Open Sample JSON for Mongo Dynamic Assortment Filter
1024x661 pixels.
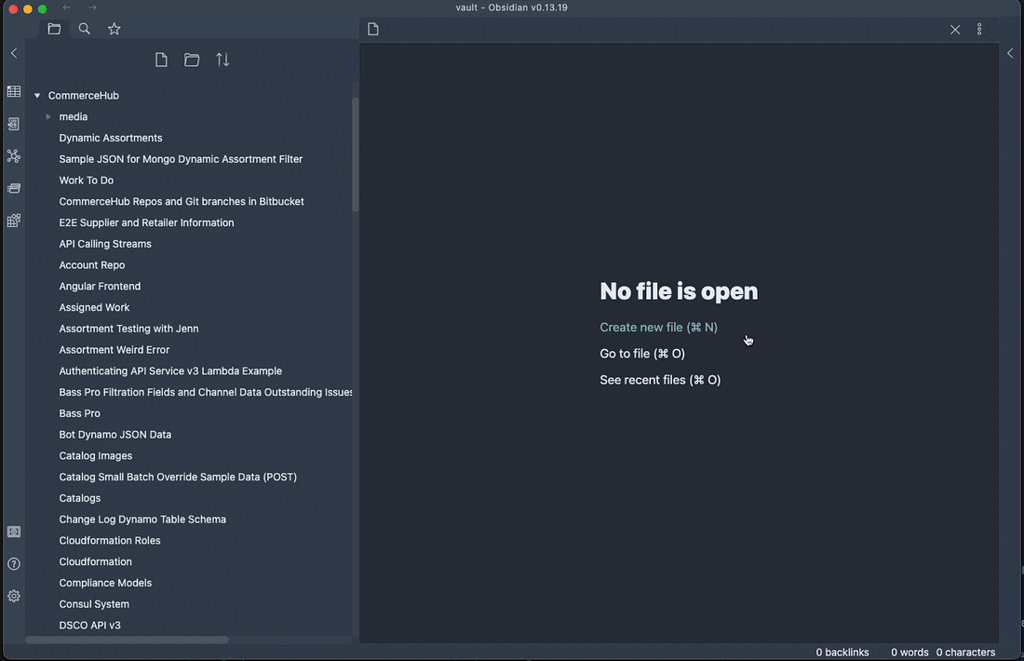[x=180, y=159]
